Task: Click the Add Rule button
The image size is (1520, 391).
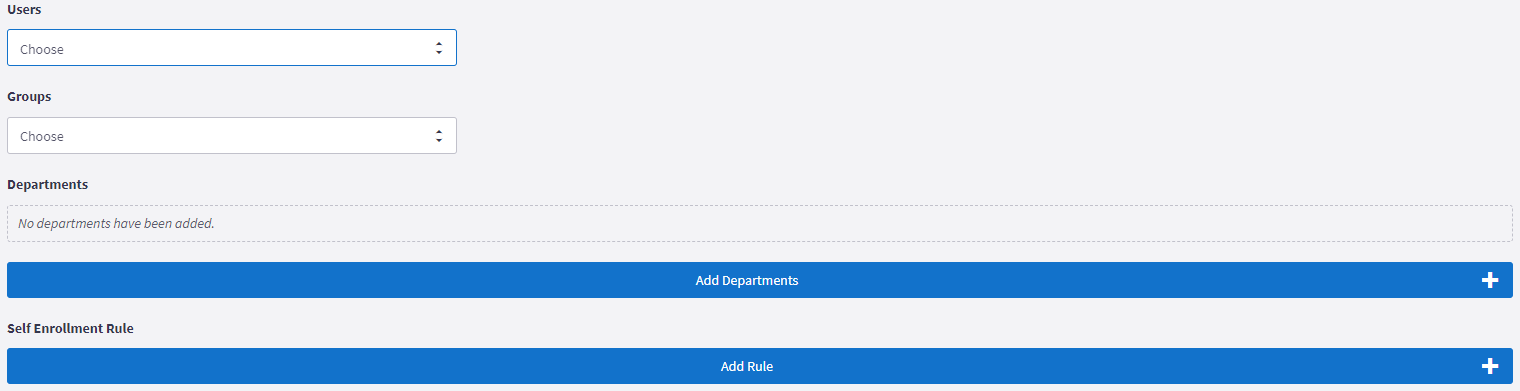Action: [760, 366]
